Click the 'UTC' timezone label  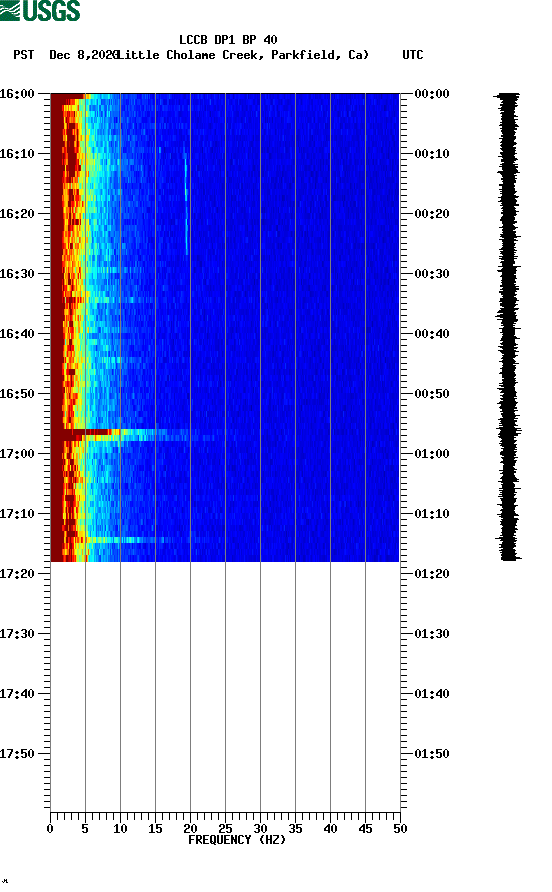coord(413,55)
